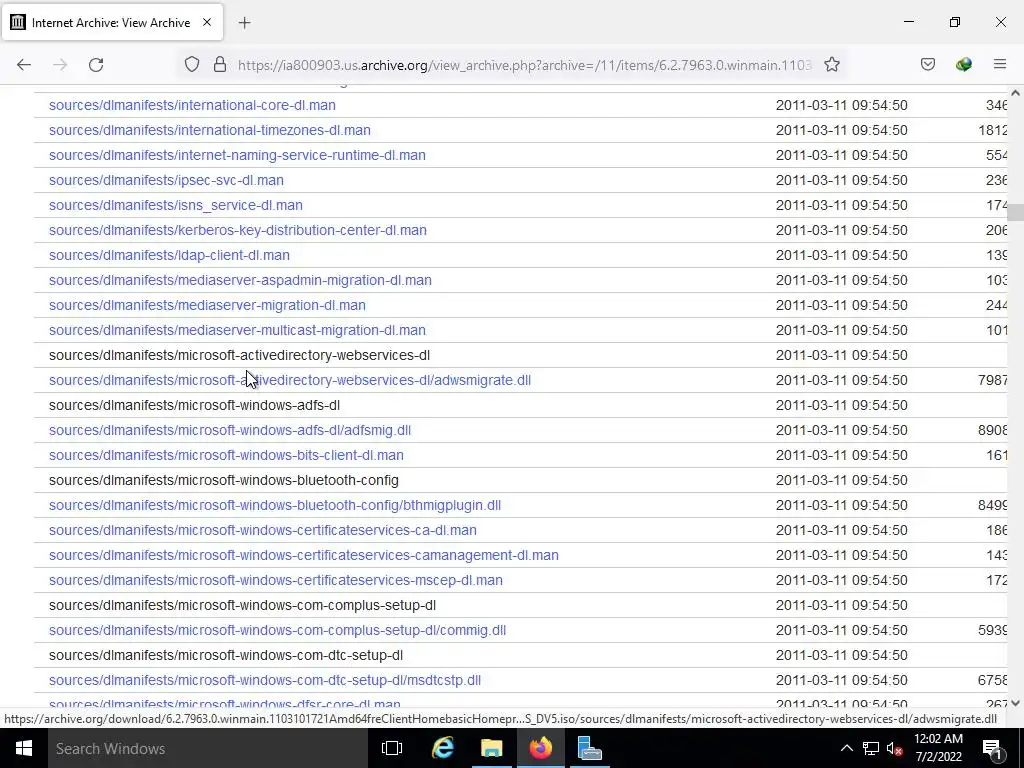Open the adwsmigrate.dll link
The height and width of the screenshot is (768, 1024).
point(290,380)
